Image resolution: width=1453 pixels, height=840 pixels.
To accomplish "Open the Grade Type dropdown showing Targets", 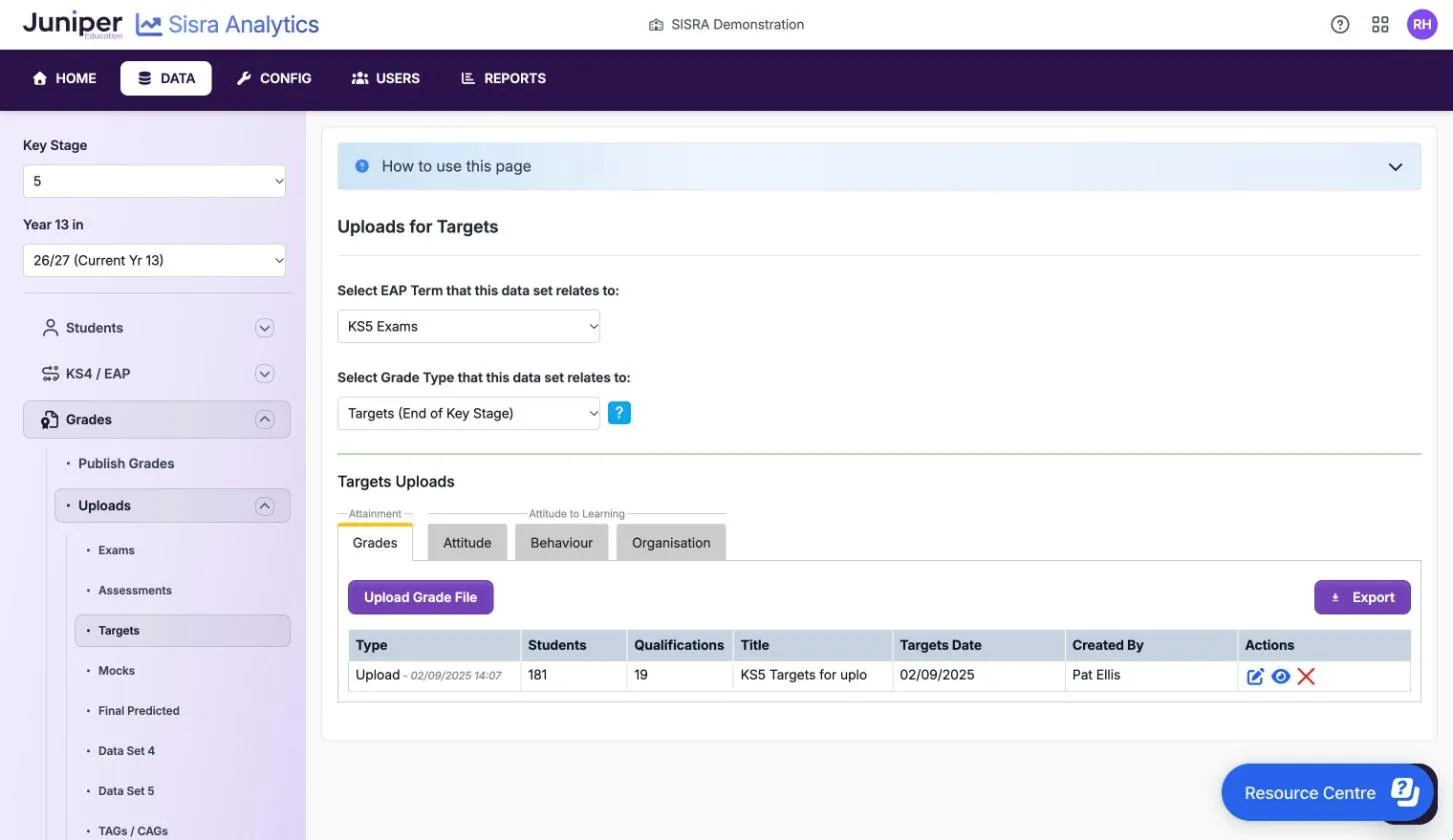I will [469, 413].
